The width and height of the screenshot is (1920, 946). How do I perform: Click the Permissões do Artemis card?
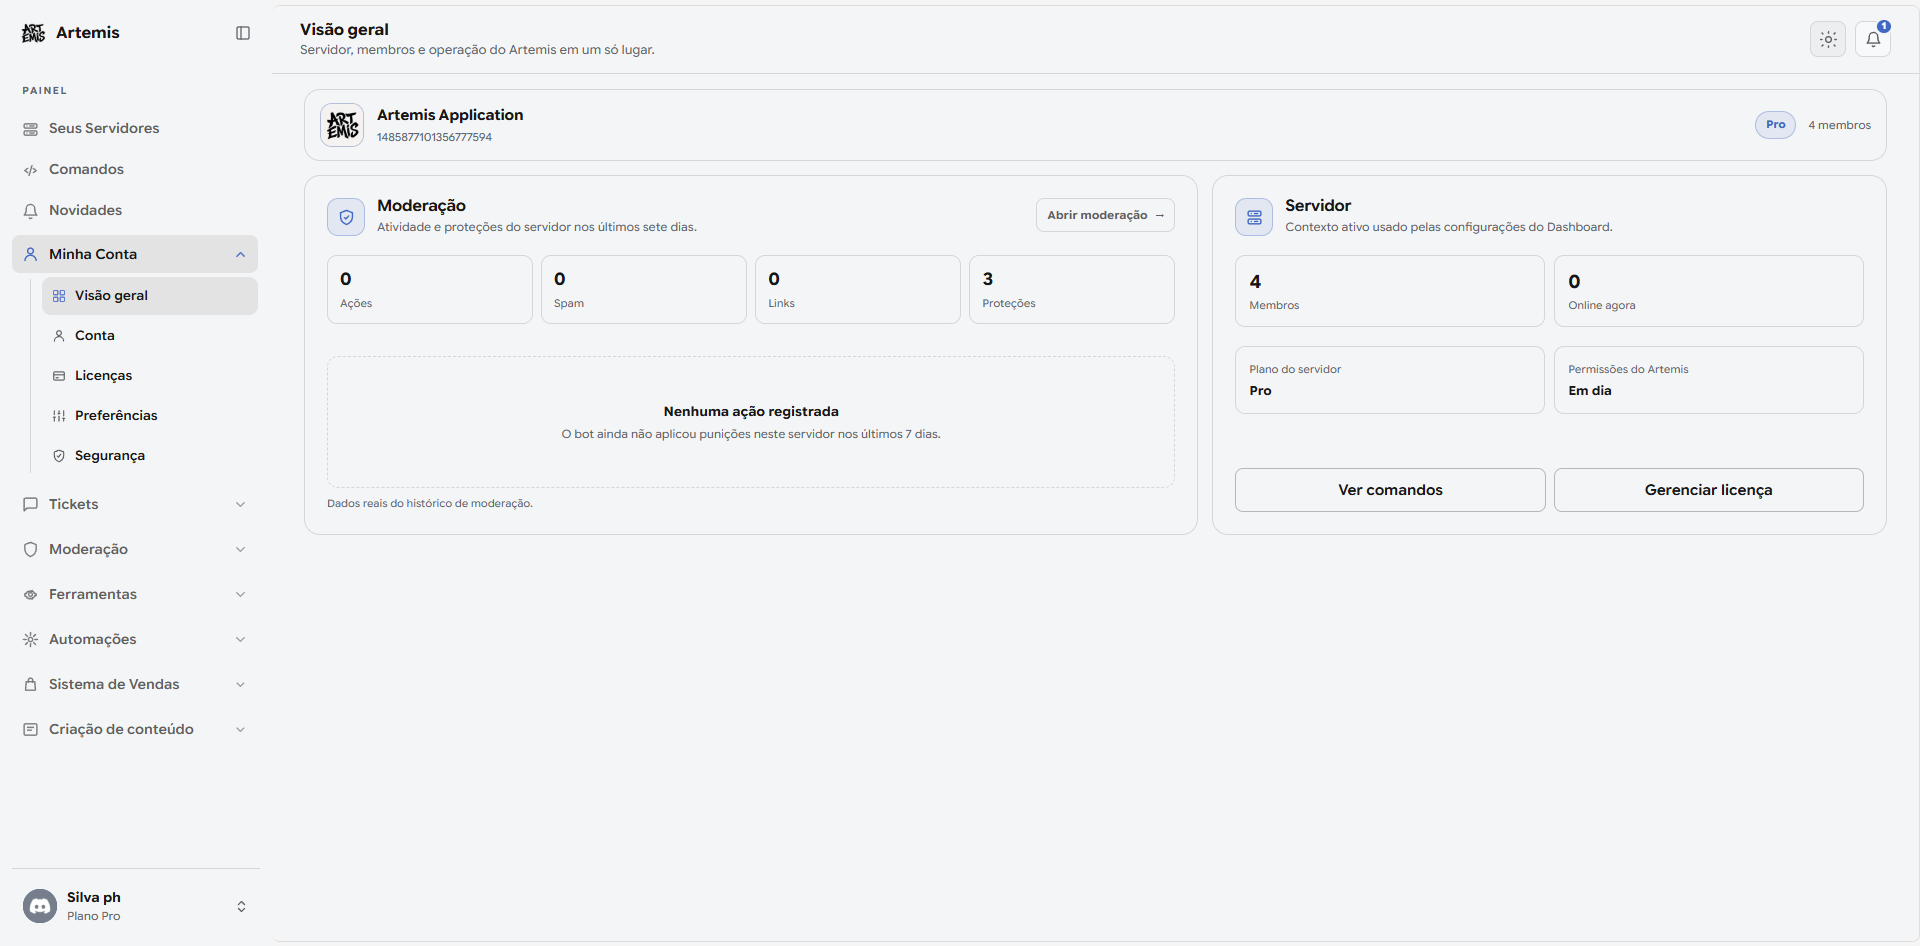(1709, 380)
